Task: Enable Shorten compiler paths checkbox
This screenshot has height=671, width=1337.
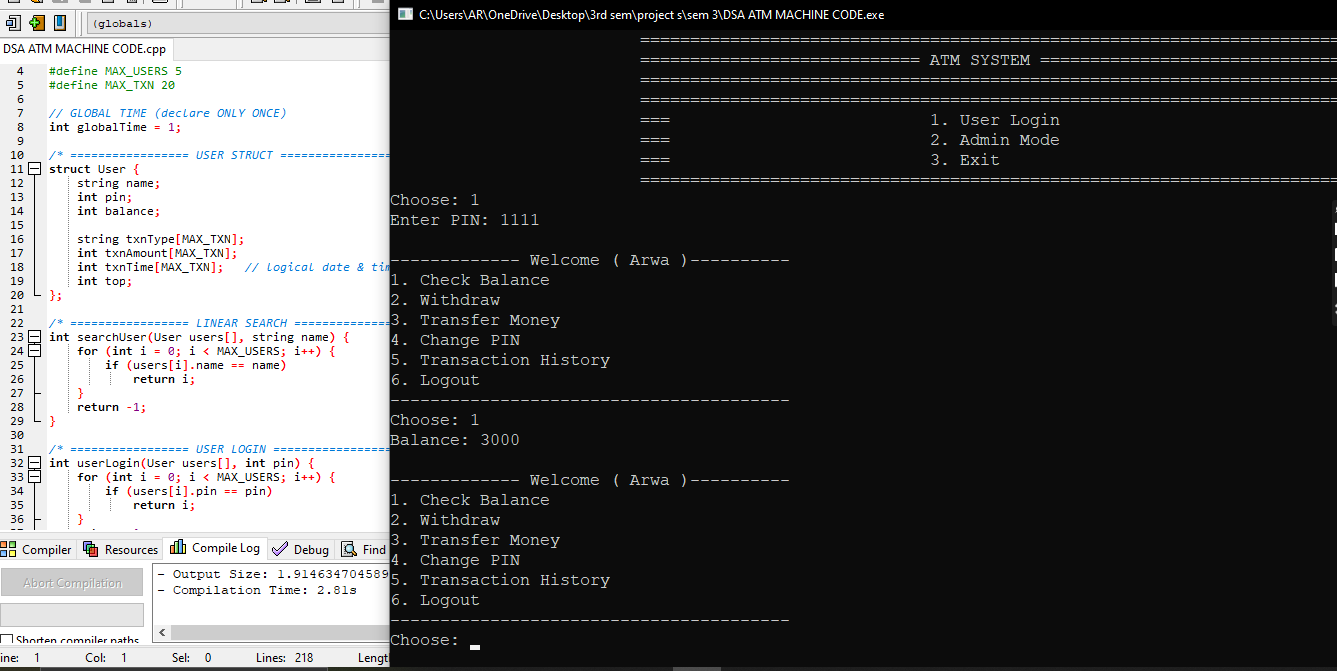Action: 7,640
